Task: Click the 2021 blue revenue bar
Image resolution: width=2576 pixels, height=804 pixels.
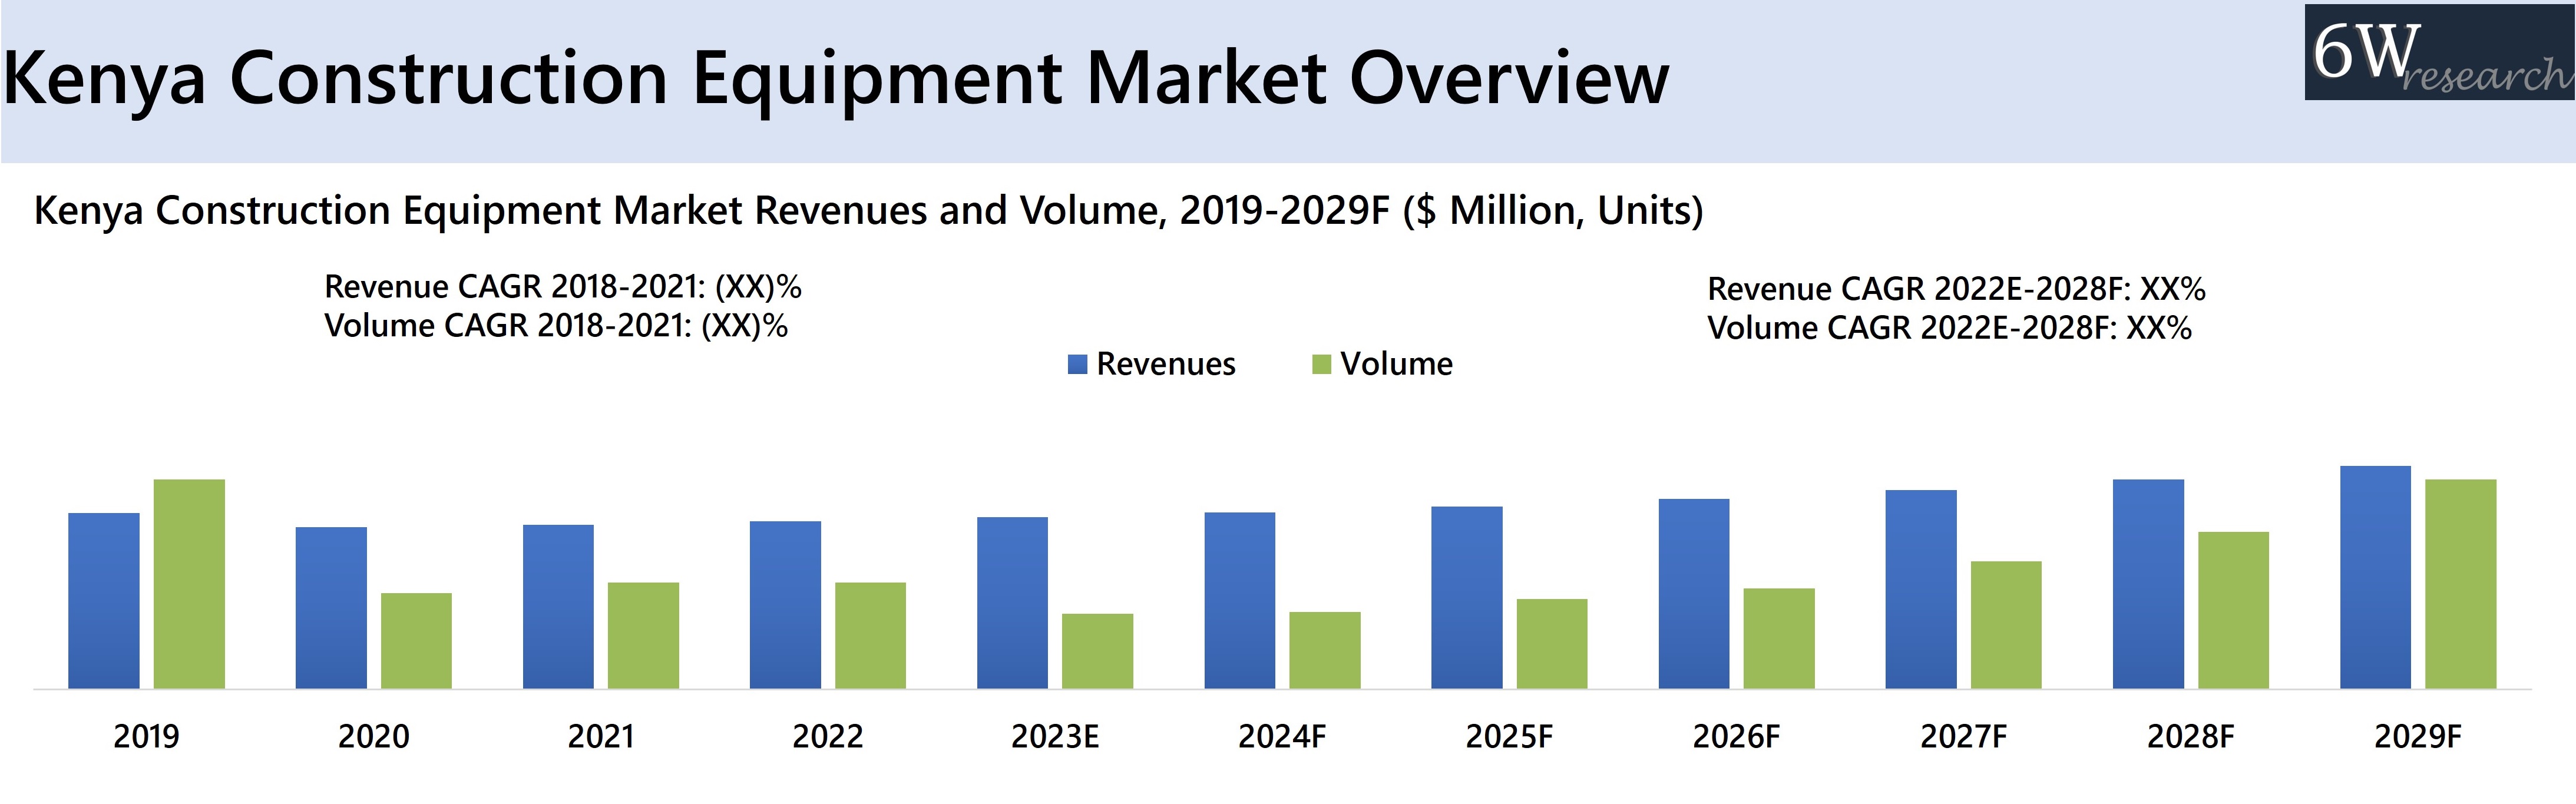Action: pyautogui.click(x=558, y=606)
